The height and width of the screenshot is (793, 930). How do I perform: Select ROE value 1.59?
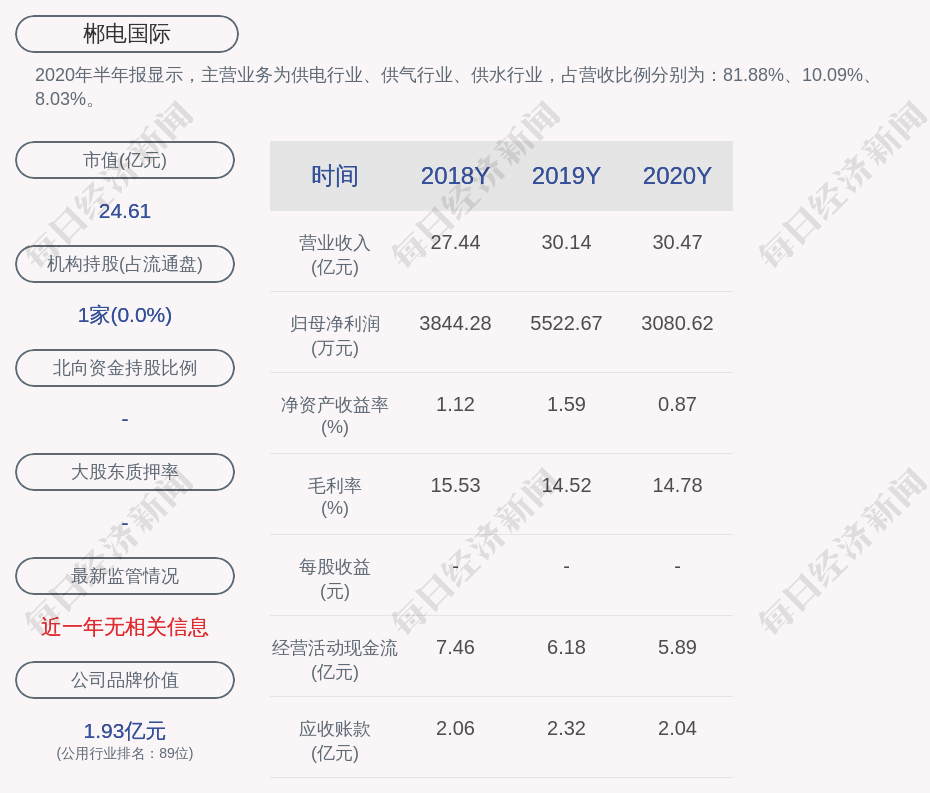[x=566, y=405]
